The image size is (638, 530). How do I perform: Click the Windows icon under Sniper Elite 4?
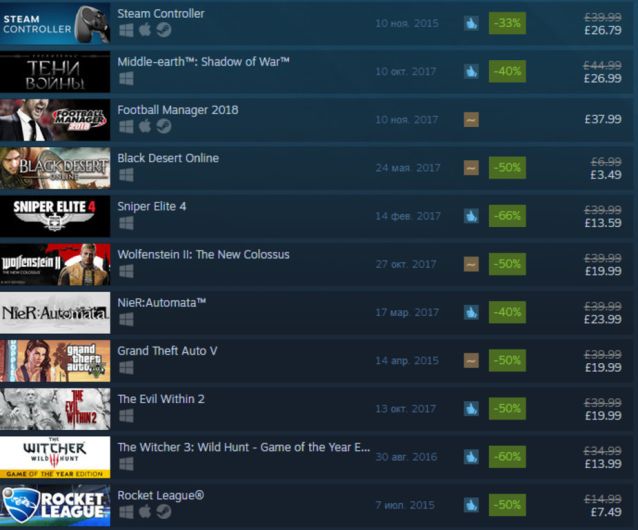tap(126, 223)
